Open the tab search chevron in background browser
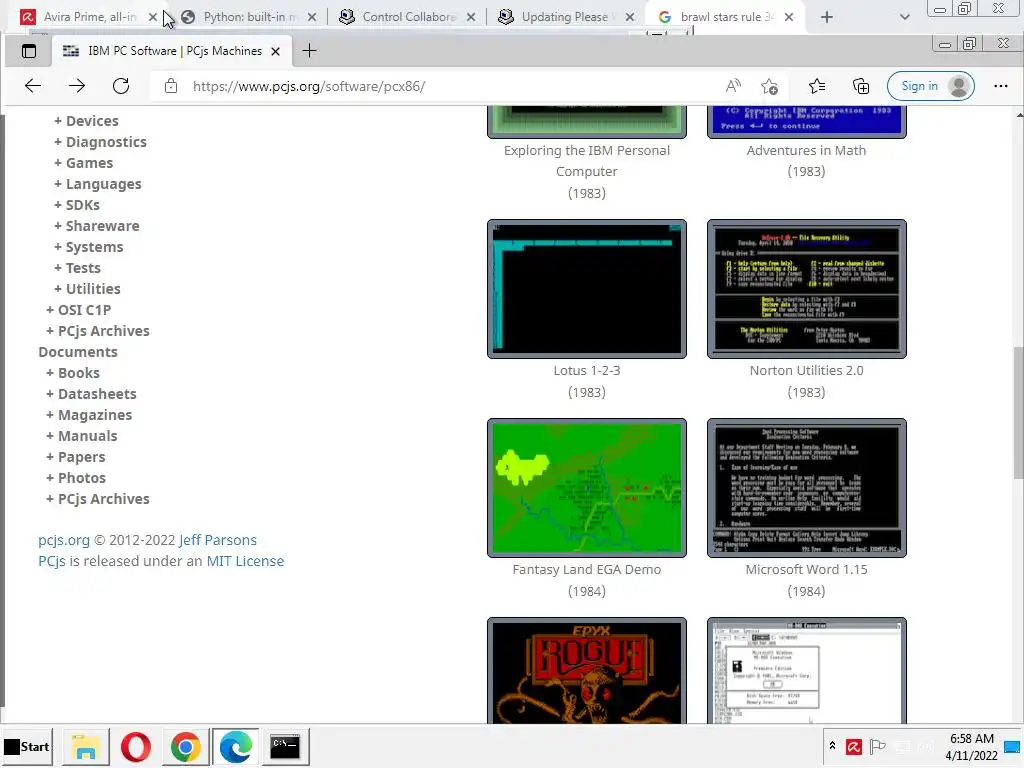1024x768 pixels. (904, 17)
